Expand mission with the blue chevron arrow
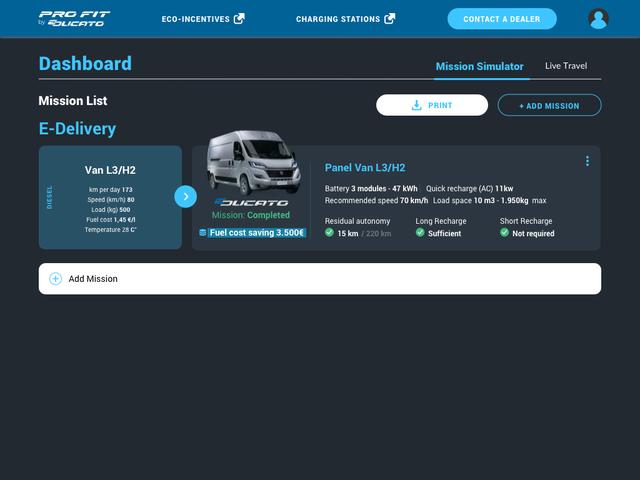640x480 pixels. [x=186, y=197]
